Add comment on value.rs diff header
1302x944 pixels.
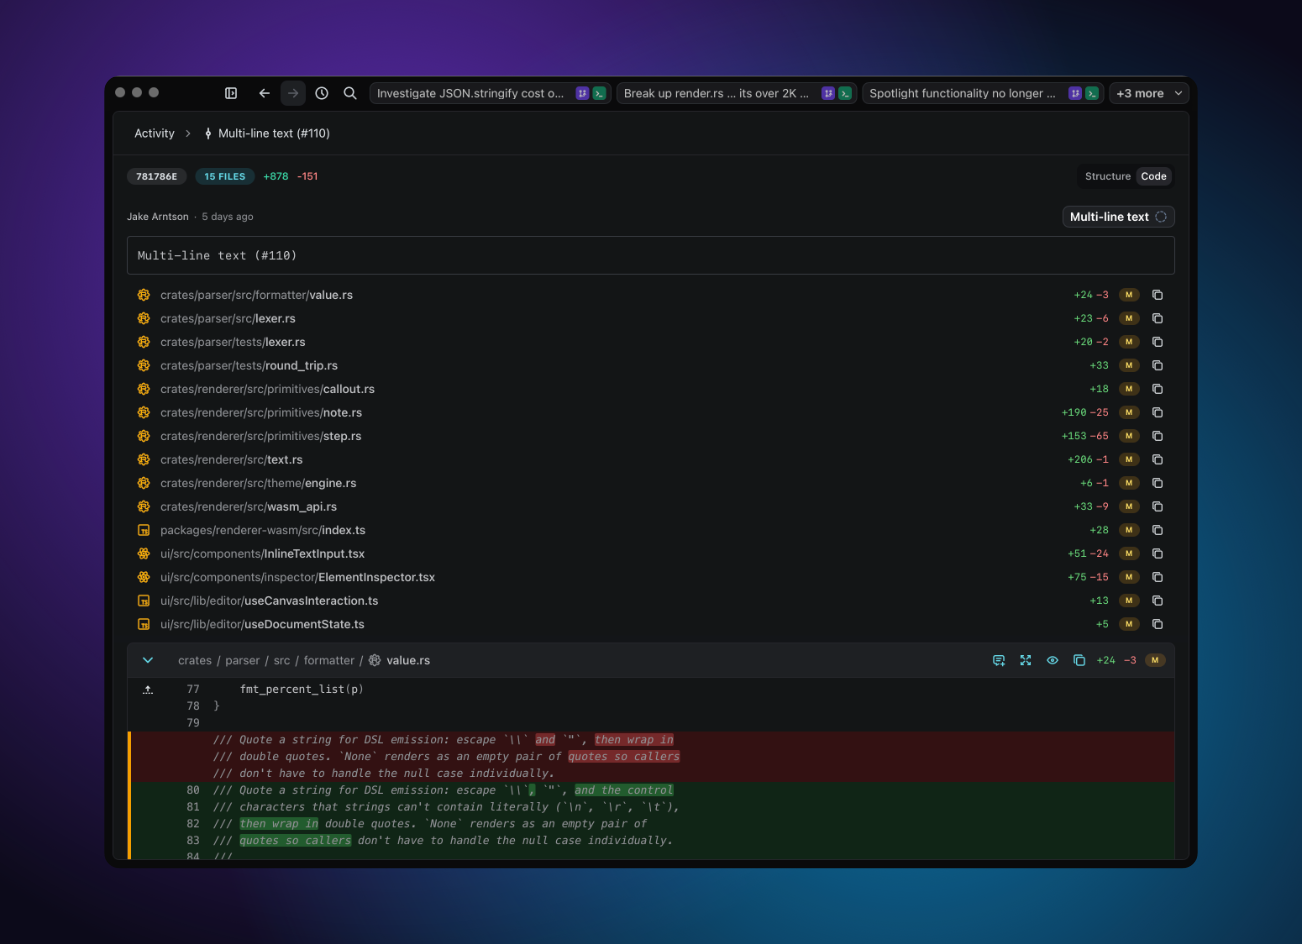[x=998, y=660]
